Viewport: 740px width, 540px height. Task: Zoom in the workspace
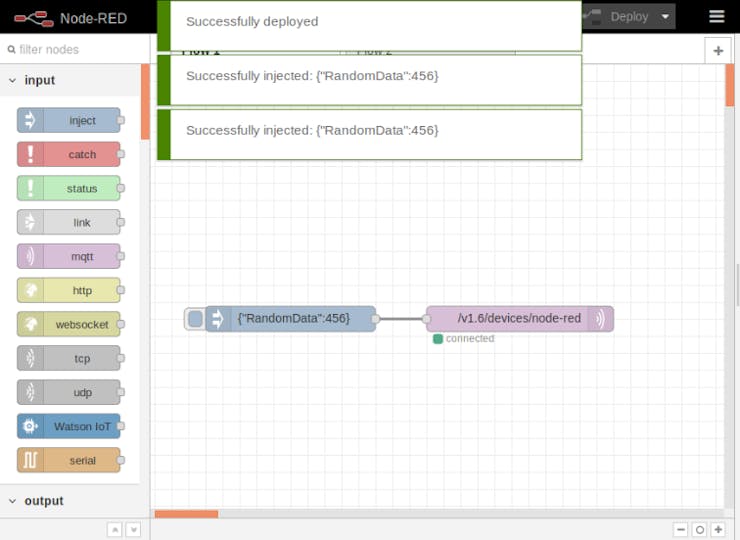(x=718, y=530)
